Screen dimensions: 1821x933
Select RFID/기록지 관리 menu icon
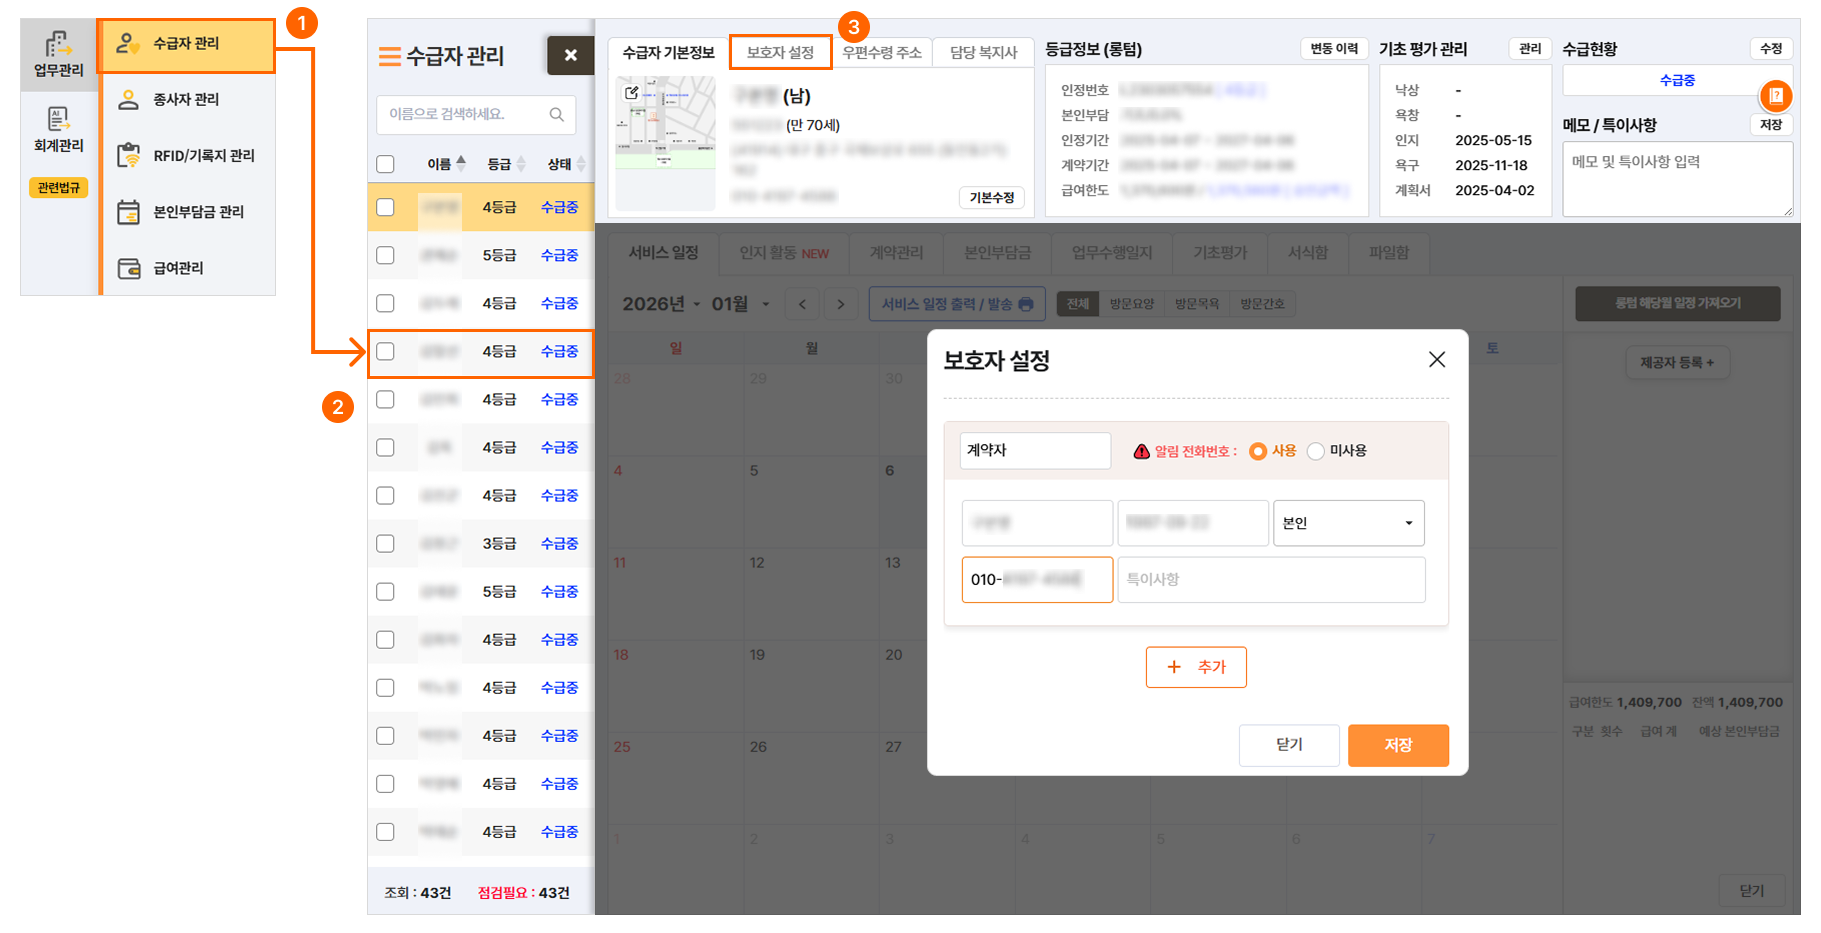click(x=128, y=156)
